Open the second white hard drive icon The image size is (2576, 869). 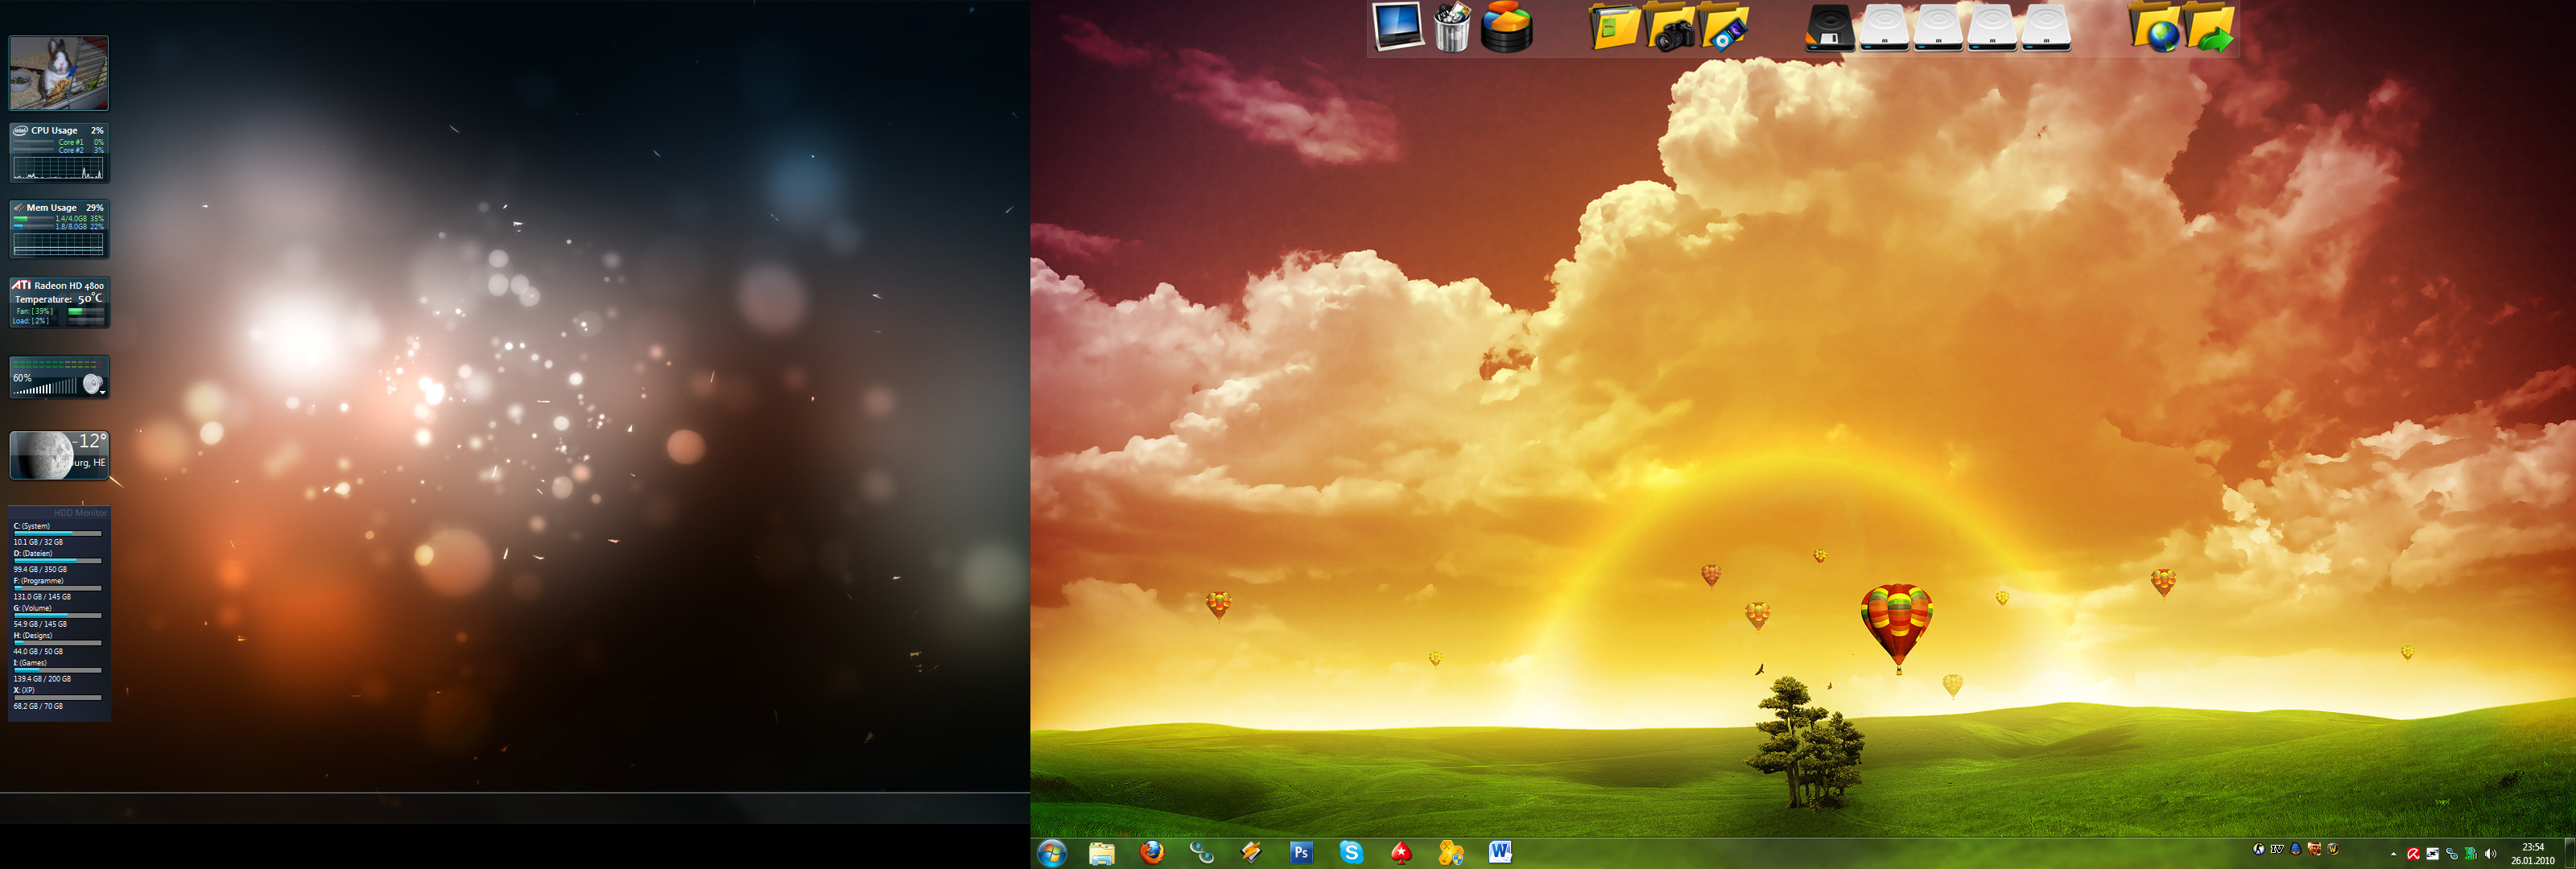[x=1939, y=27]
